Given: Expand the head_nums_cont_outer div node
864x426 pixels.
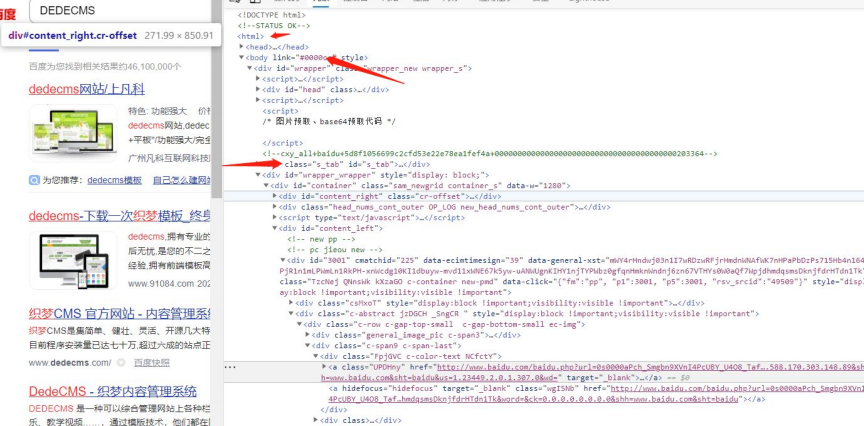Looking at the screenshot, I should (275, 207).
